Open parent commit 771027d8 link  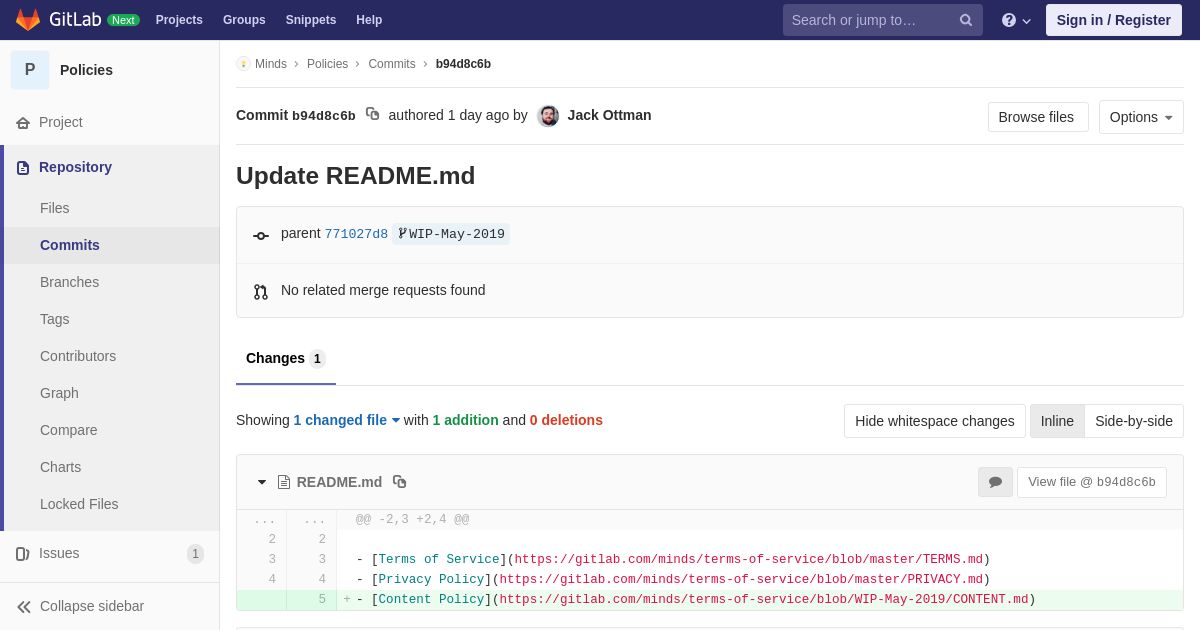click(356, 234)
